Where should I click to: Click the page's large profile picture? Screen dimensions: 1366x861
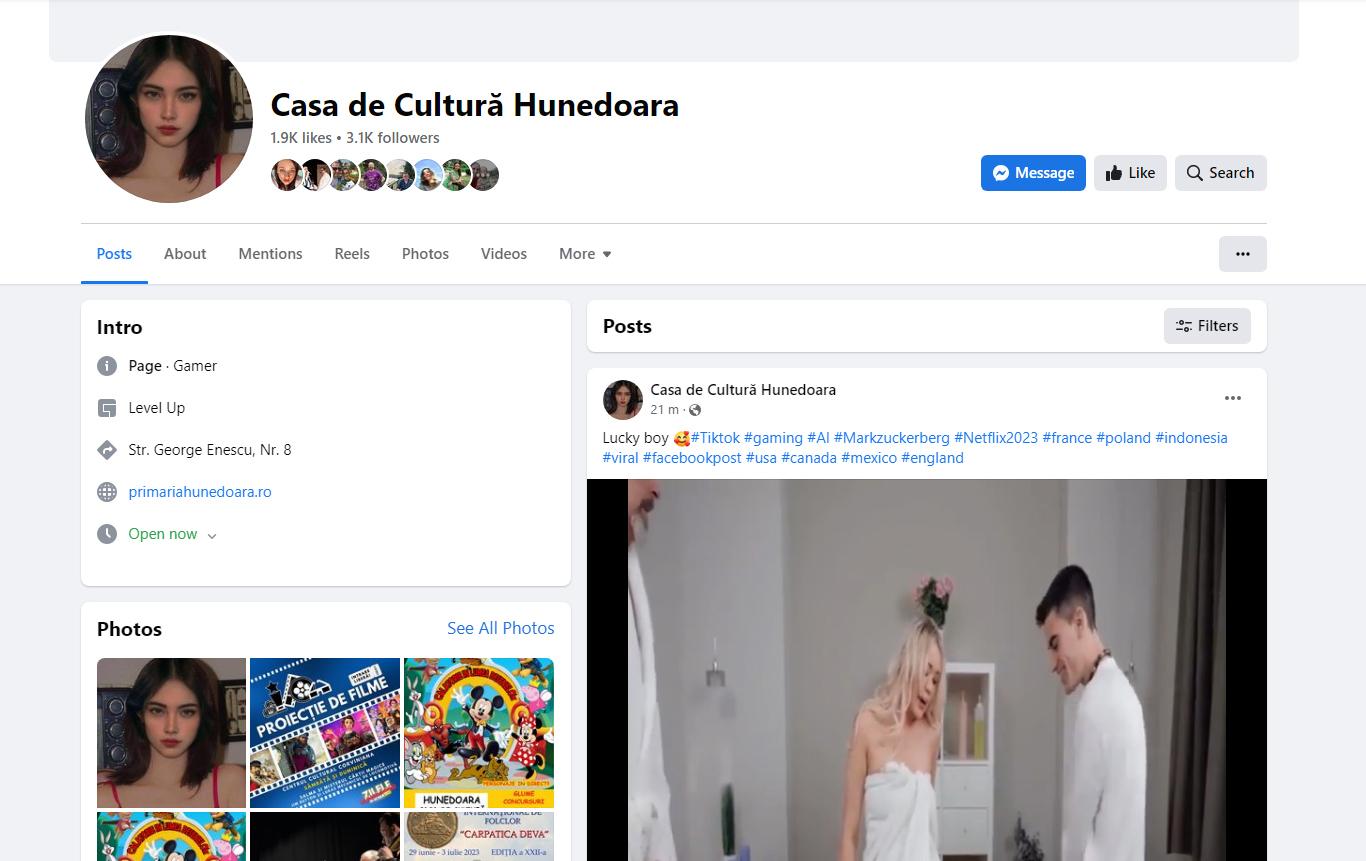coord(169,119)
